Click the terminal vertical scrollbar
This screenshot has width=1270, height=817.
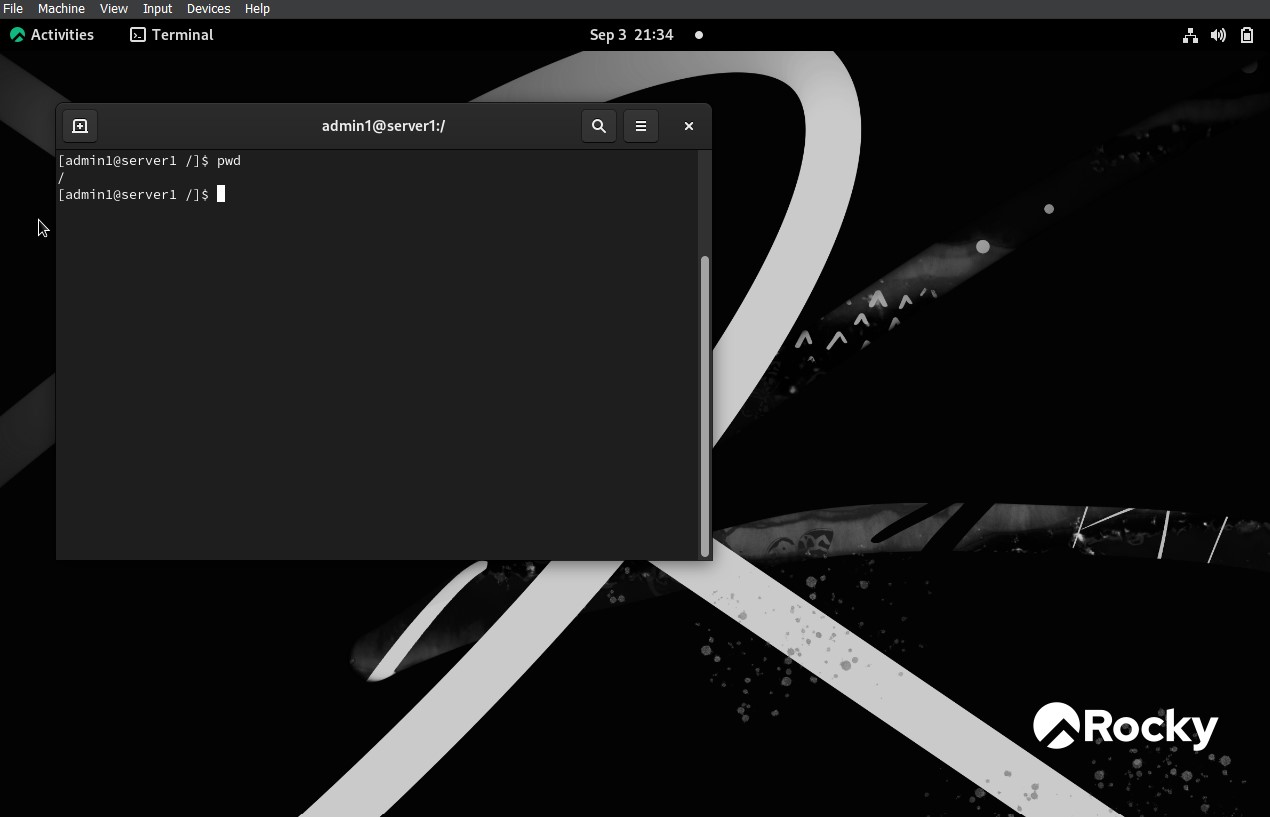pos(705,406)
